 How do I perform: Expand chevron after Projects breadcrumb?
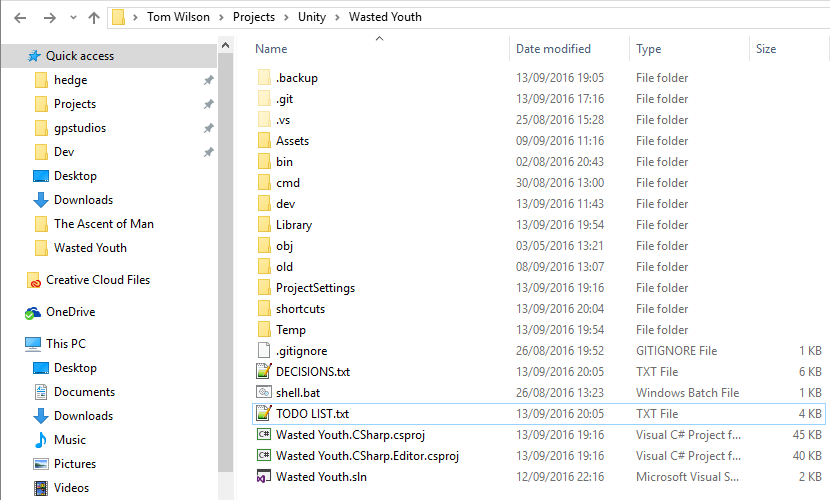pos(286,17)
